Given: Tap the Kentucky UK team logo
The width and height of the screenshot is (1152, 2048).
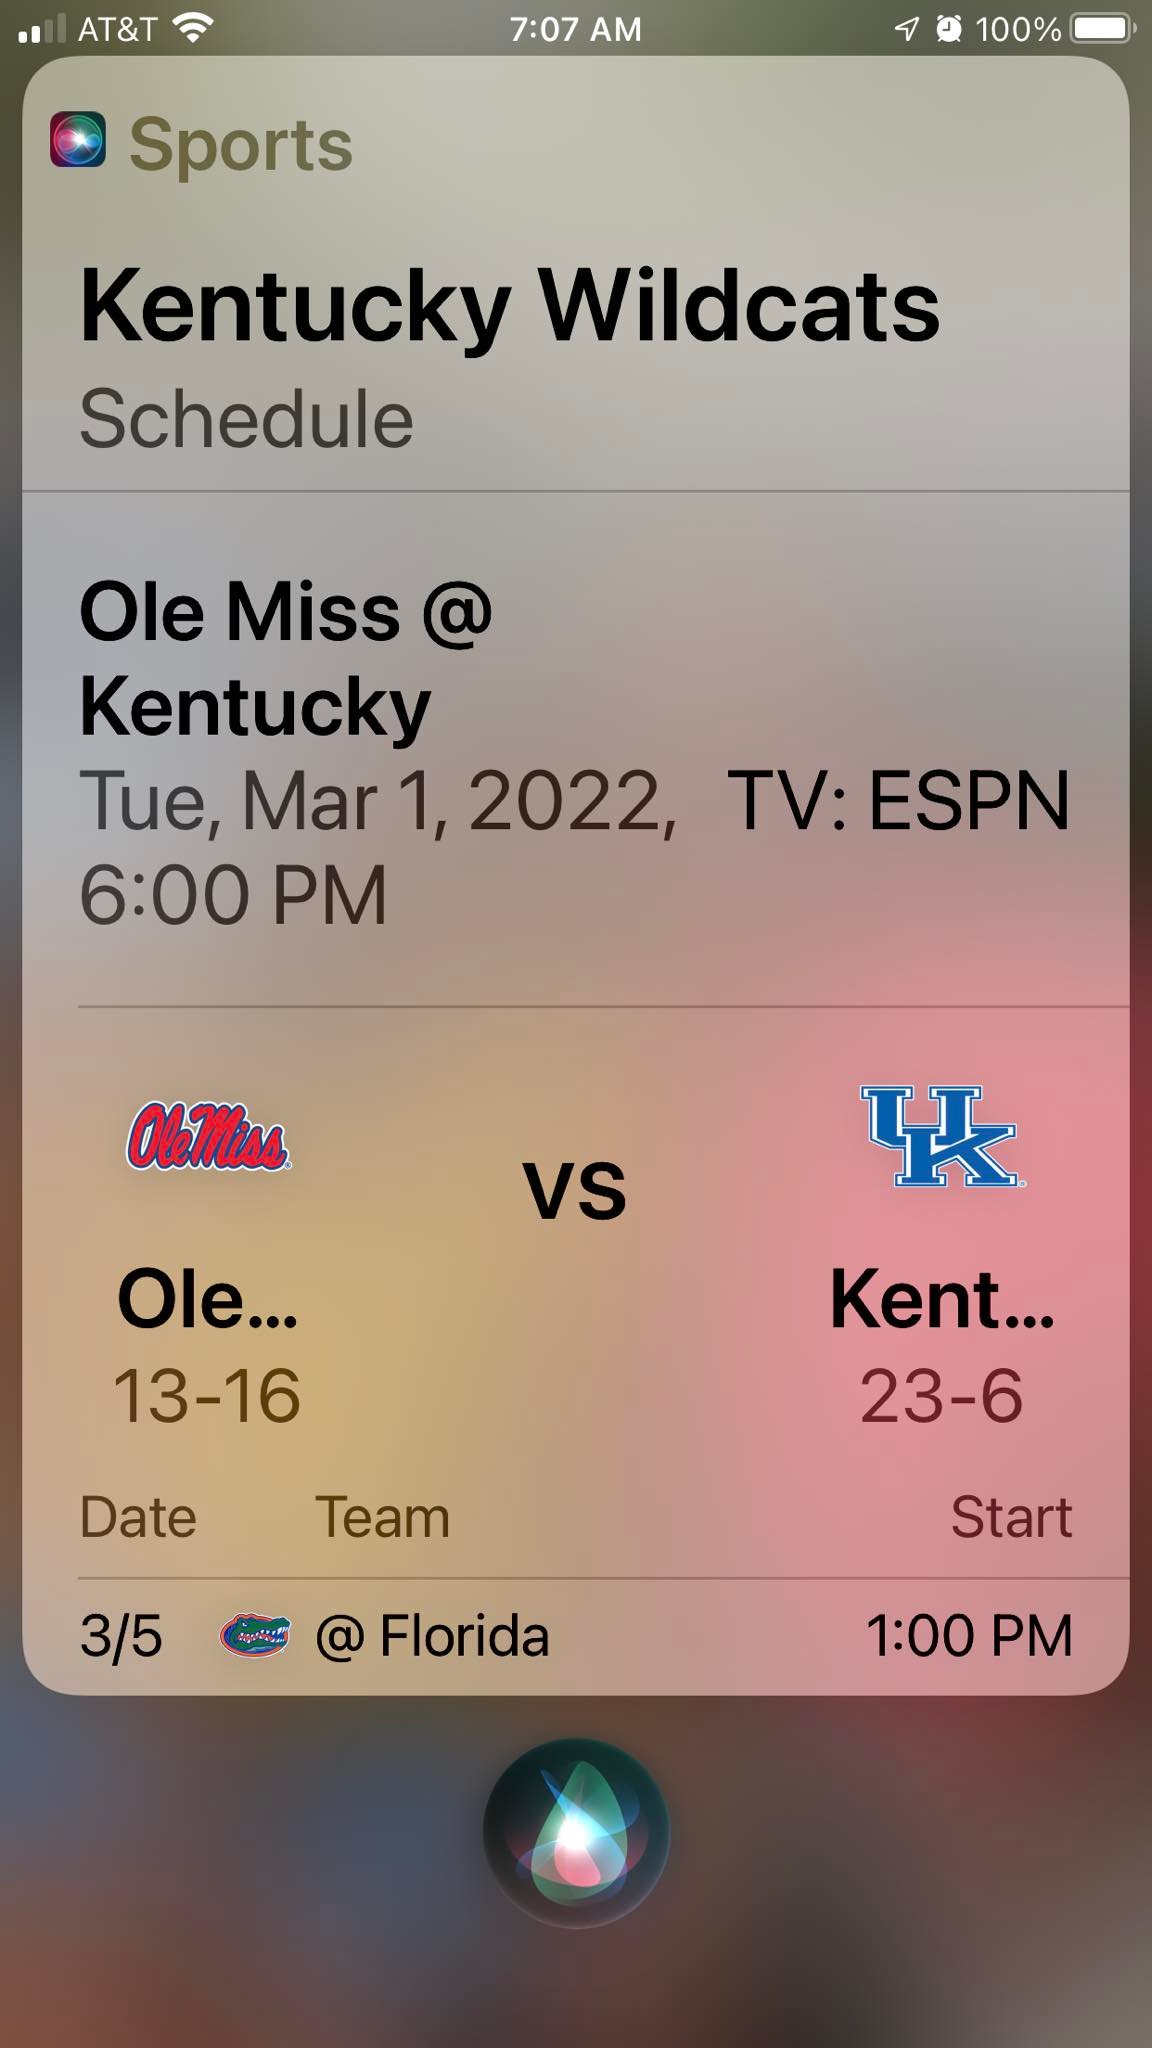Looking at the screenshot, I should point(941,1136).
